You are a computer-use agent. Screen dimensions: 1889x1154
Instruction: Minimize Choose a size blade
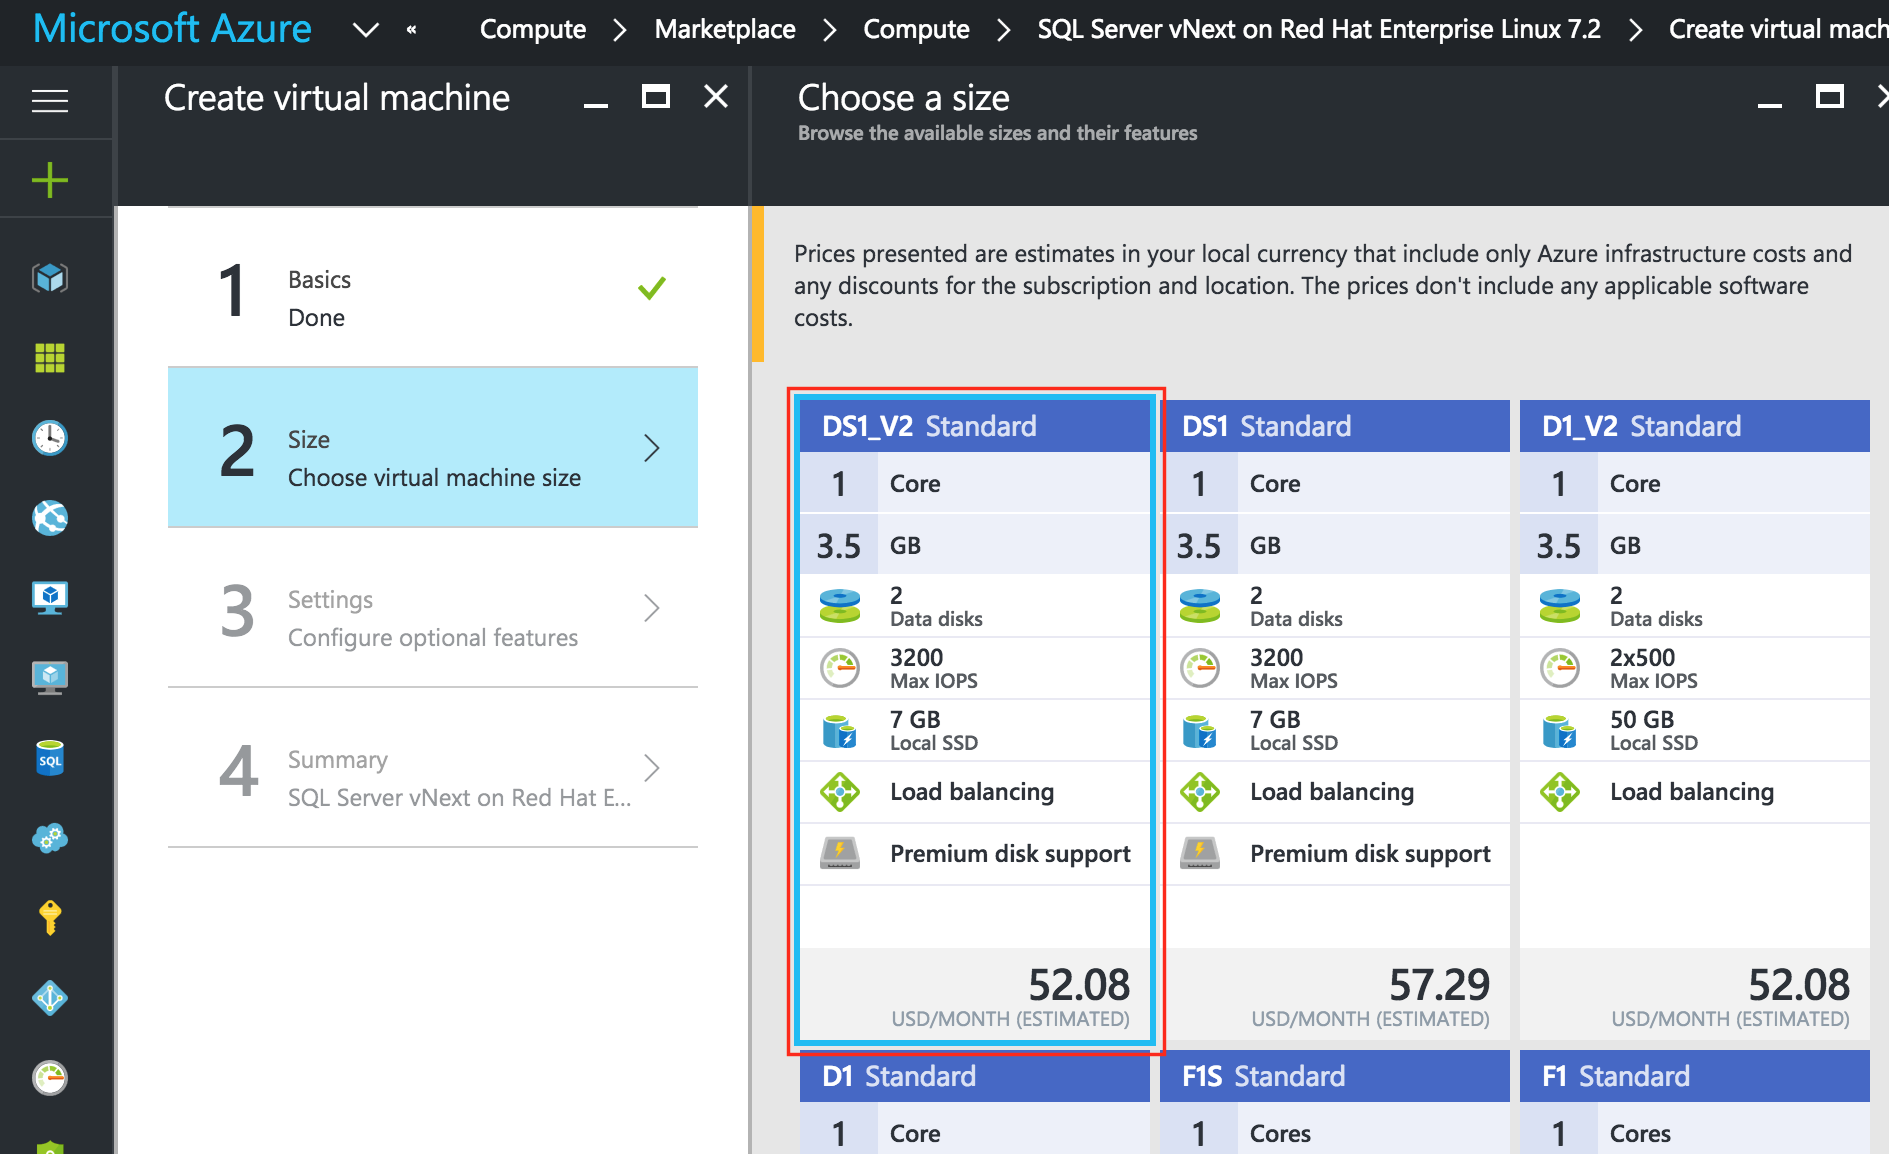1770,104
